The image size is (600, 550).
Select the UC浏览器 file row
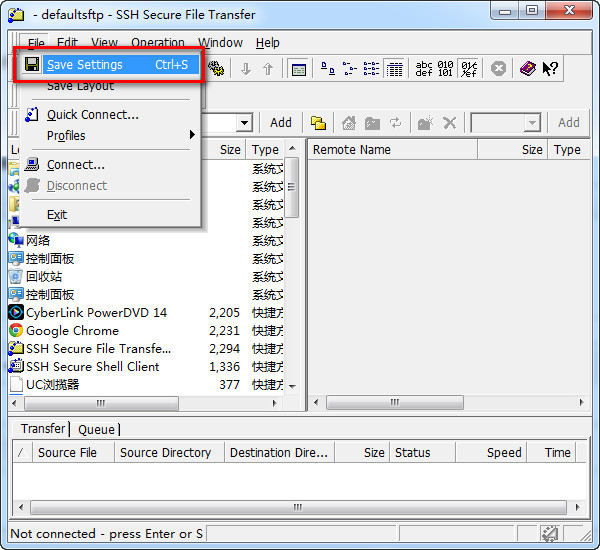click(145, 384)
